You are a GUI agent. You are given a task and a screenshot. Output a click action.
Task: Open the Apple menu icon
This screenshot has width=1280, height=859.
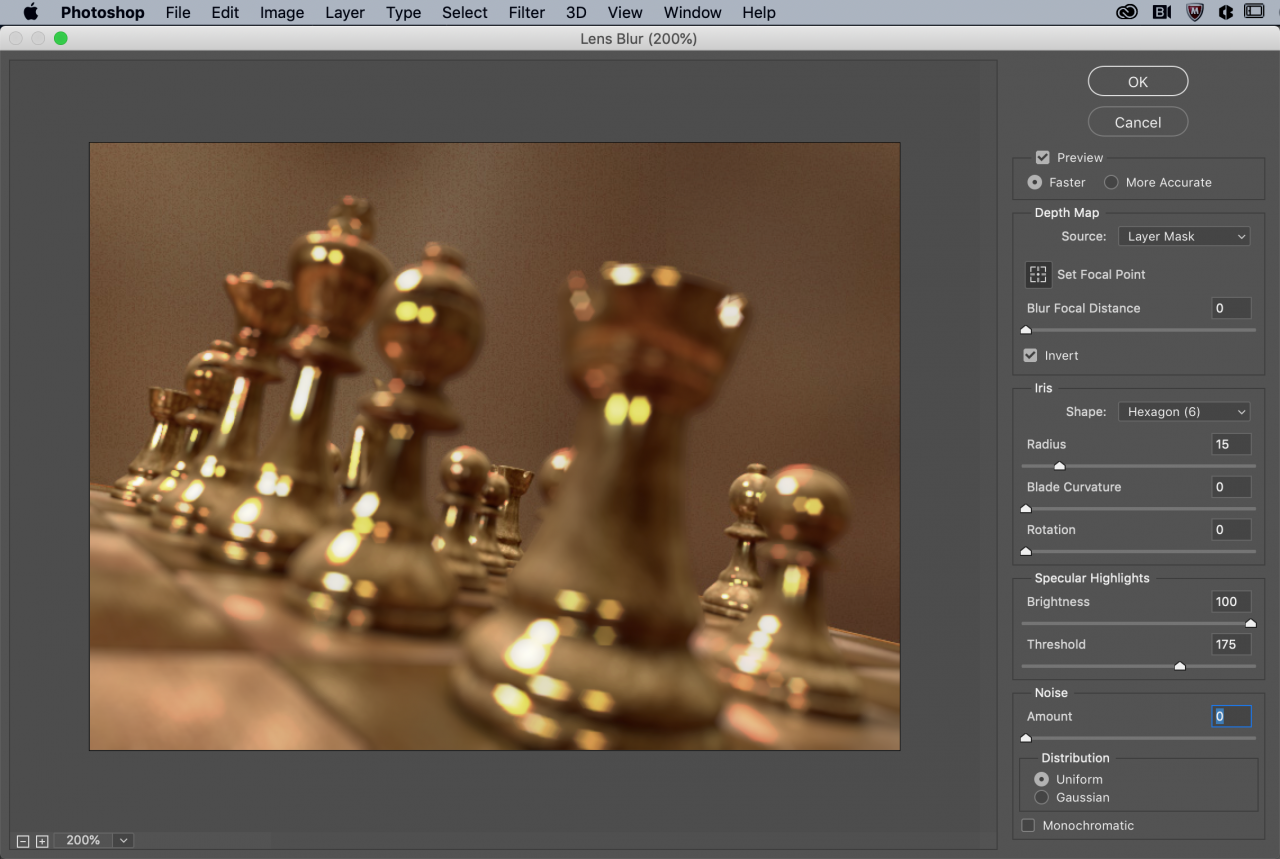click(x=29, y=12)
